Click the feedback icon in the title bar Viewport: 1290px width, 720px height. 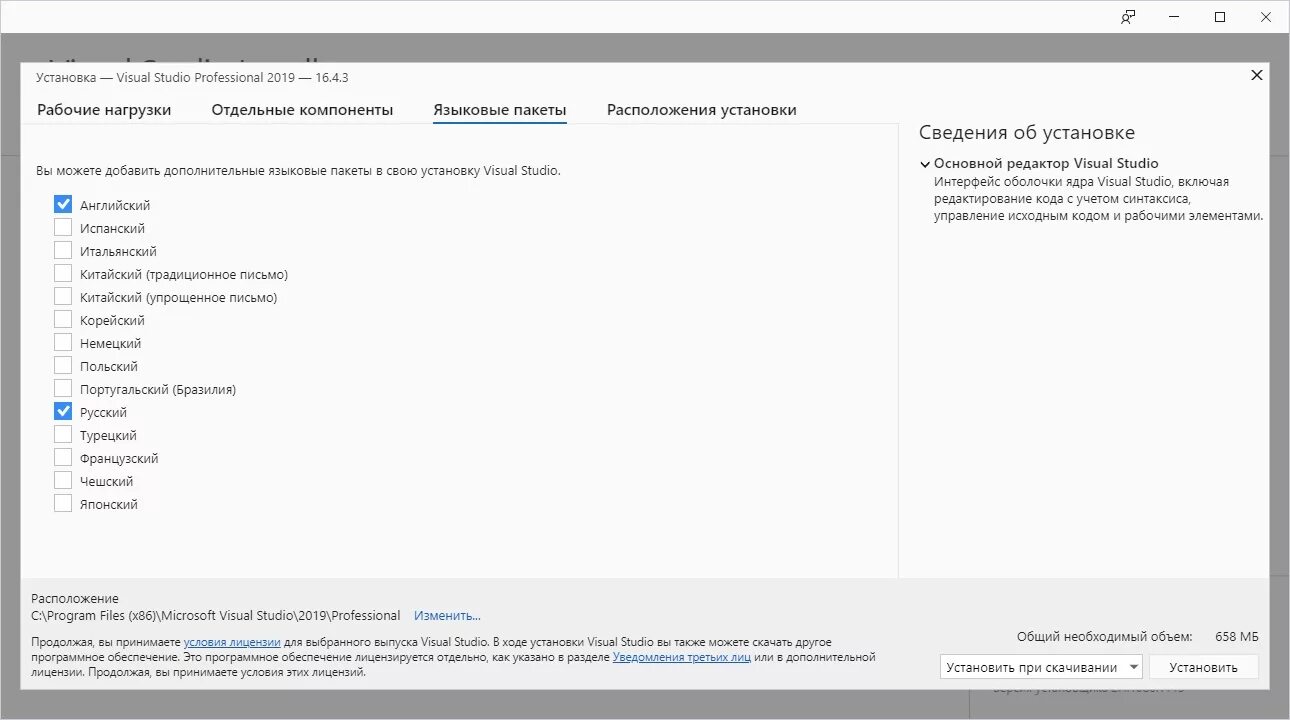click(1127, 17)
